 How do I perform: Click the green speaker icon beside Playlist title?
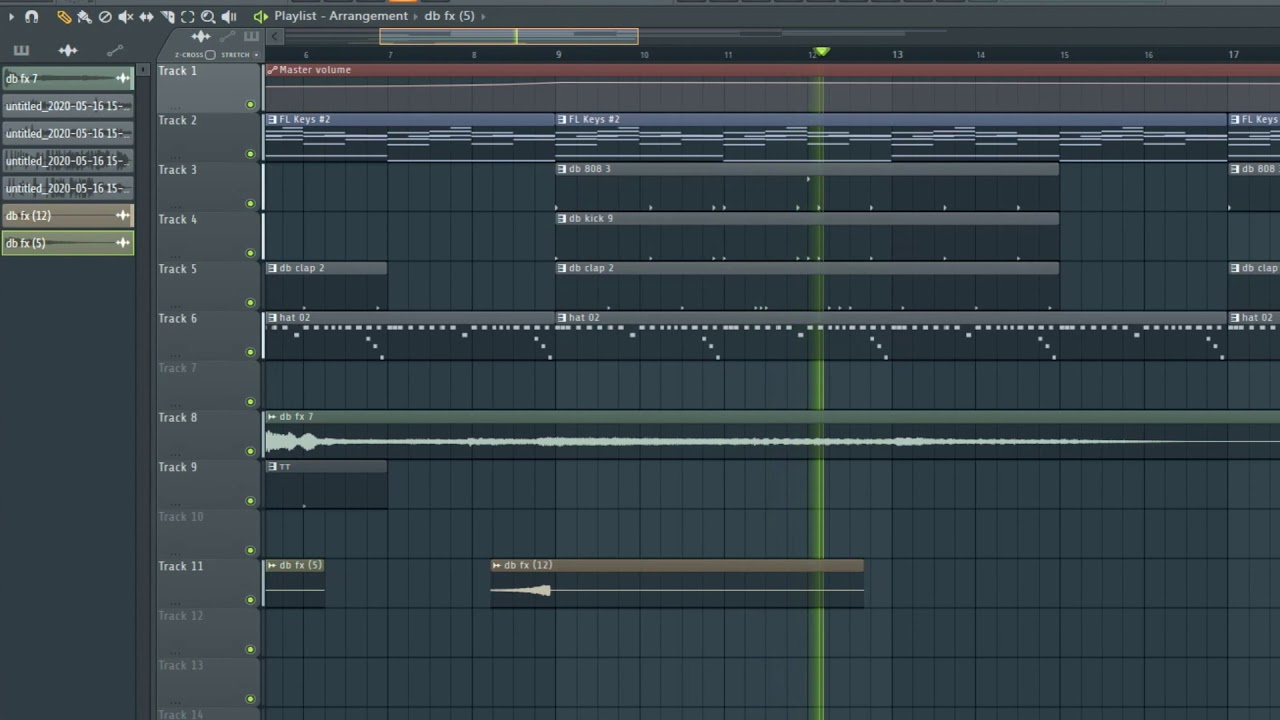point(260,16)
